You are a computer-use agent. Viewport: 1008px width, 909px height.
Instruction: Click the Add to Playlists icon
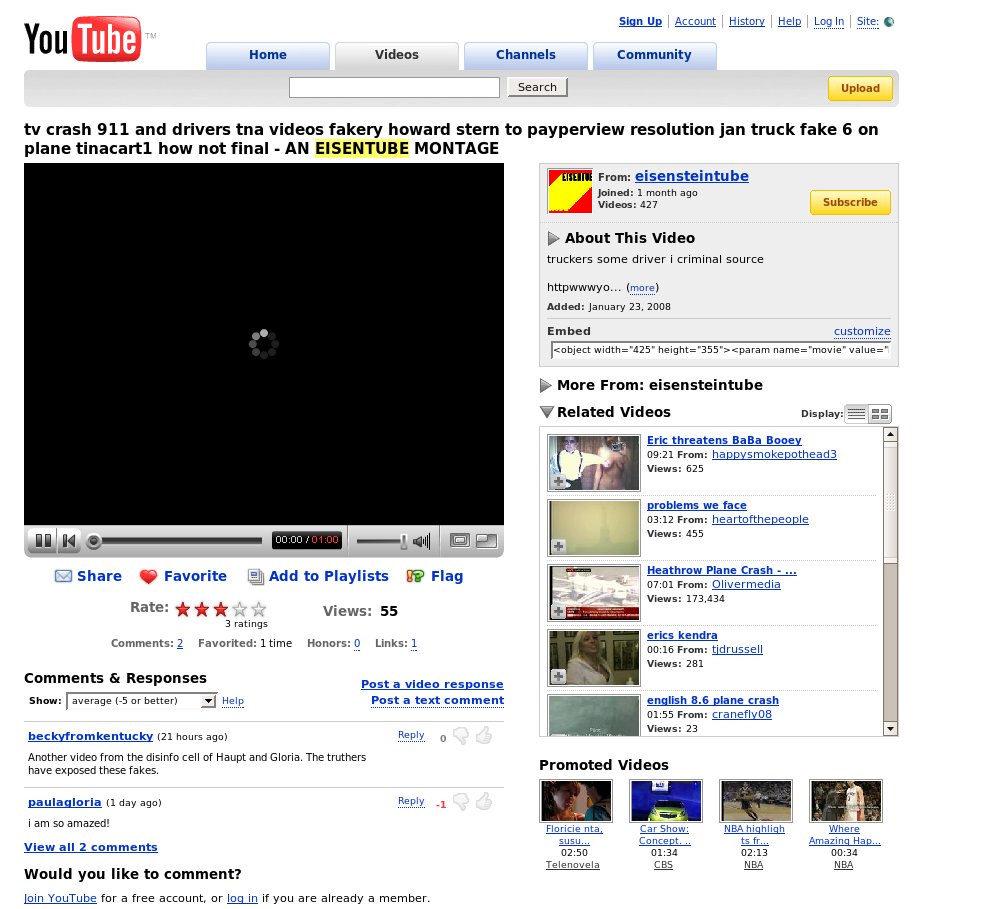pyautogui.click(x=255, y=577)
